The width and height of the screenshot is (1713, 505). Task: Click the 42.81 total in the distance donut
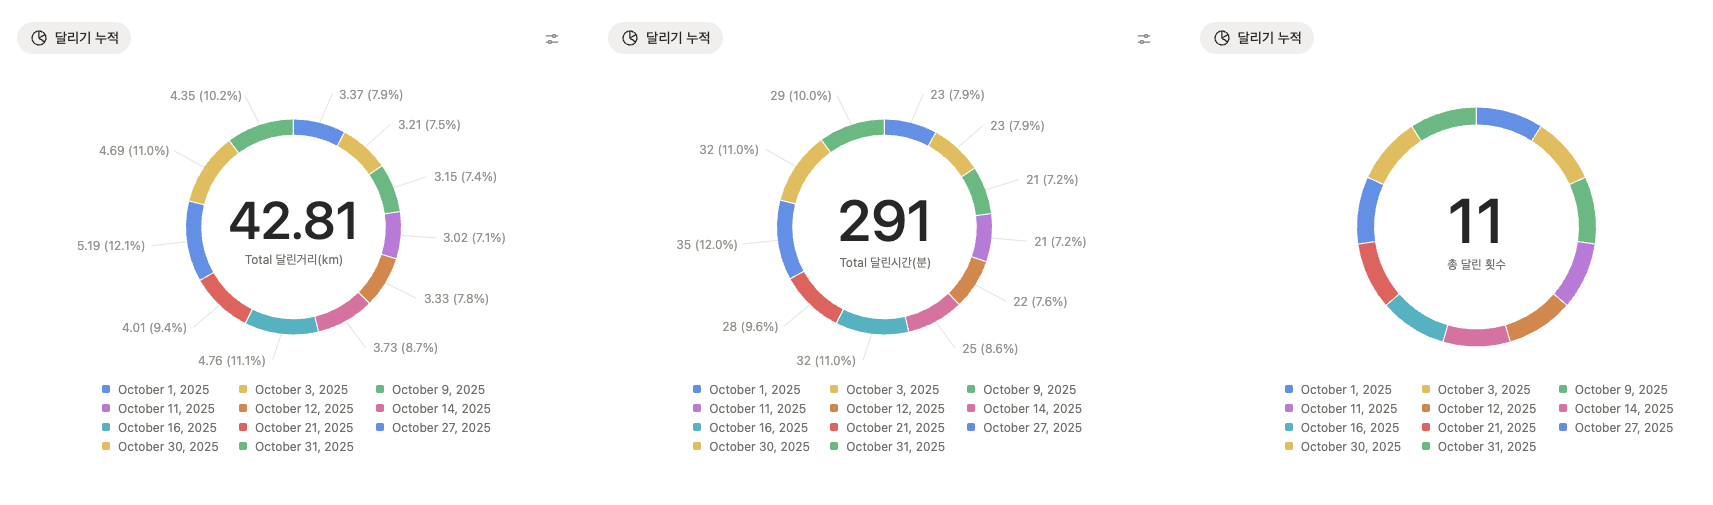pyautogui.click(x=293, y=221)
